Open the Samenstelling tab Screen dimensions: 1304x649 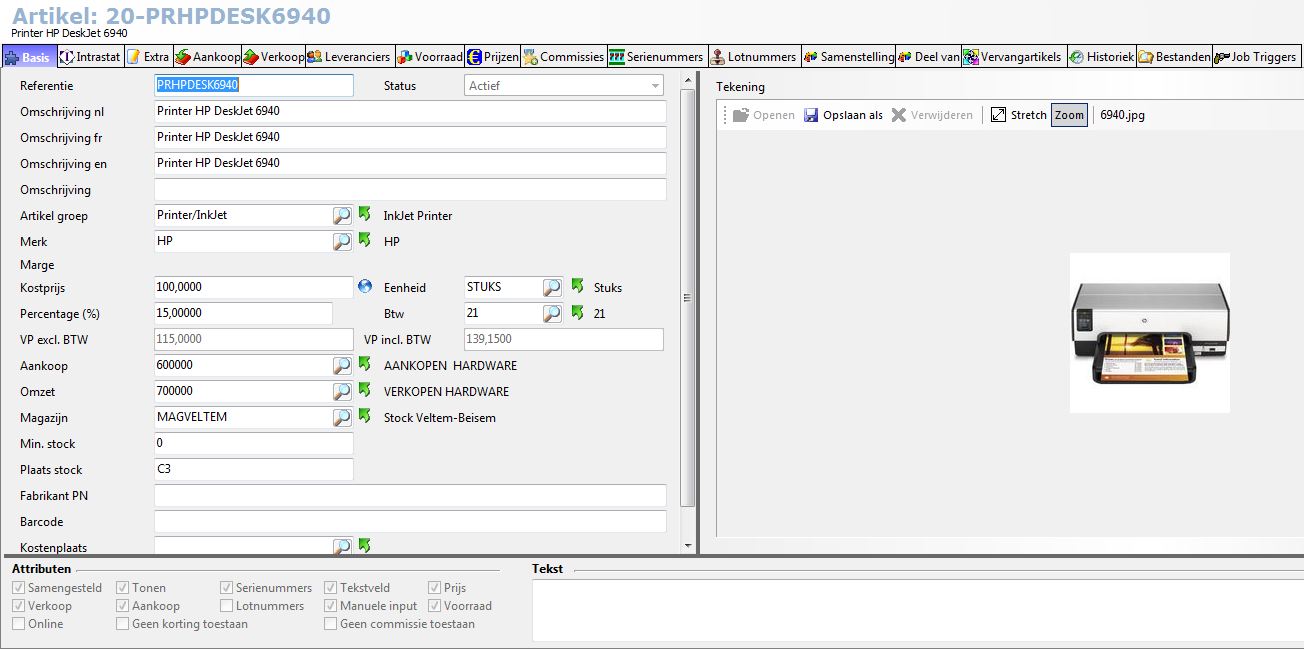848,57
